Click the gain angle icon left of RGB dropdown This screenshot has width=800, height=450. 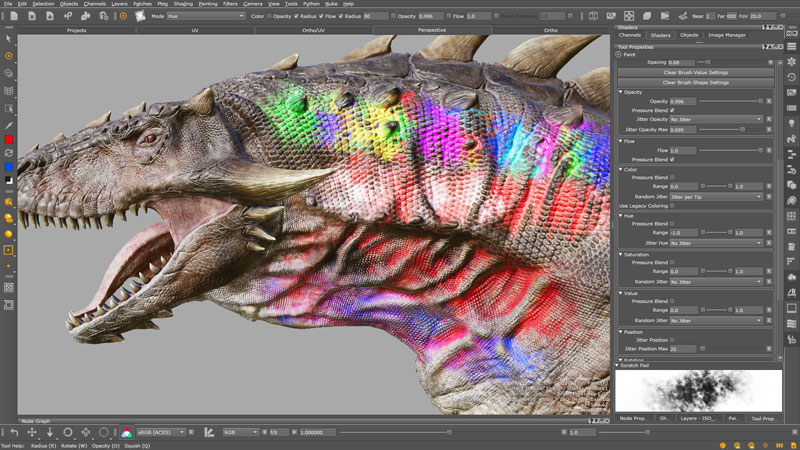[209, 432]
